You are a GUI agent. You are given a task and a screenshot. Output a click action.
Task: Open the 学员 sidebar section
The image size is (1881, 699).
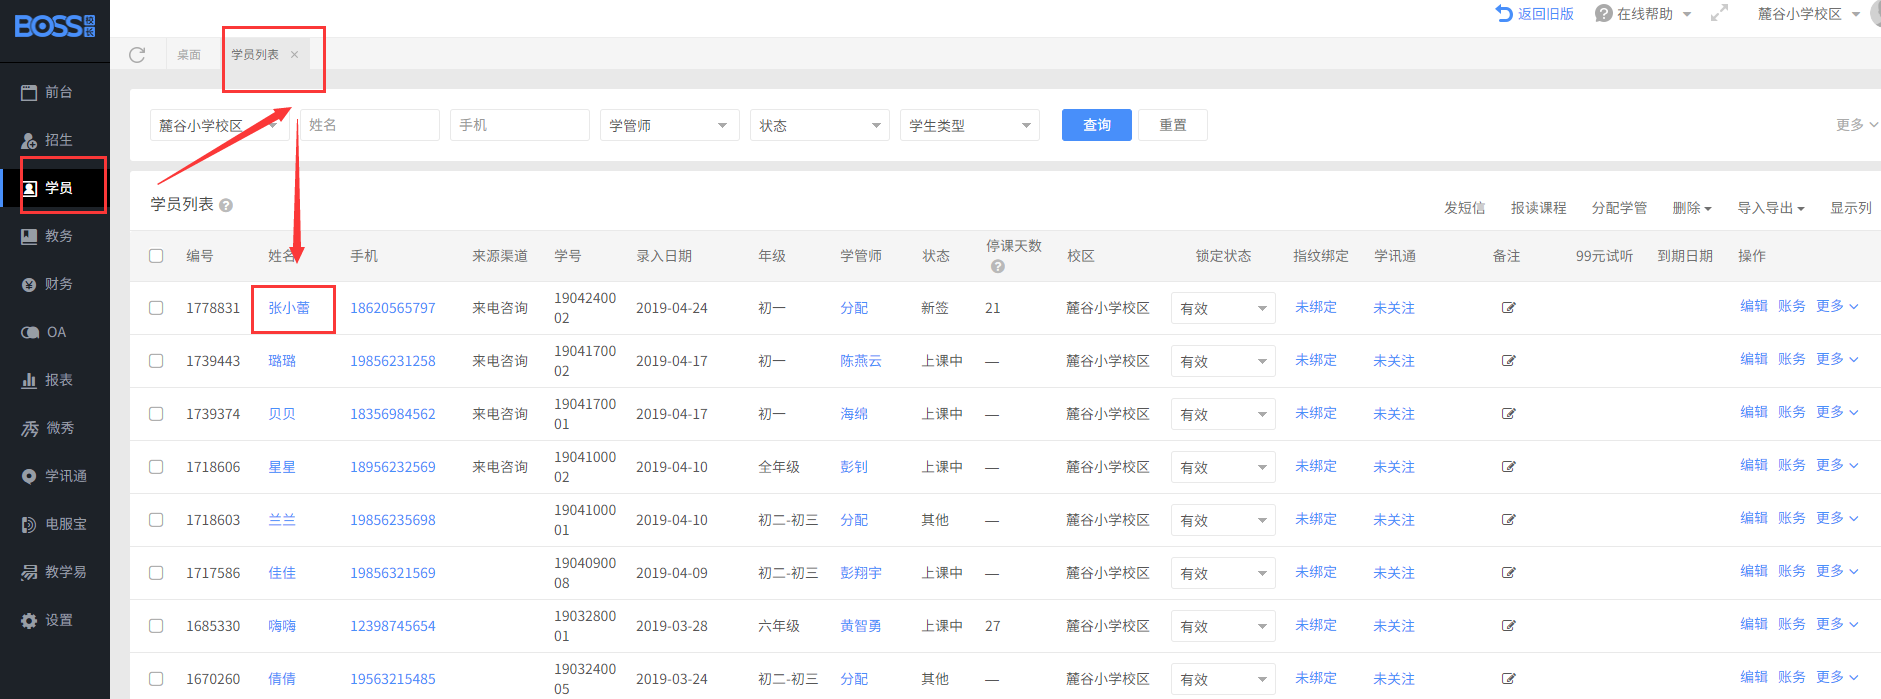(55, 188)
